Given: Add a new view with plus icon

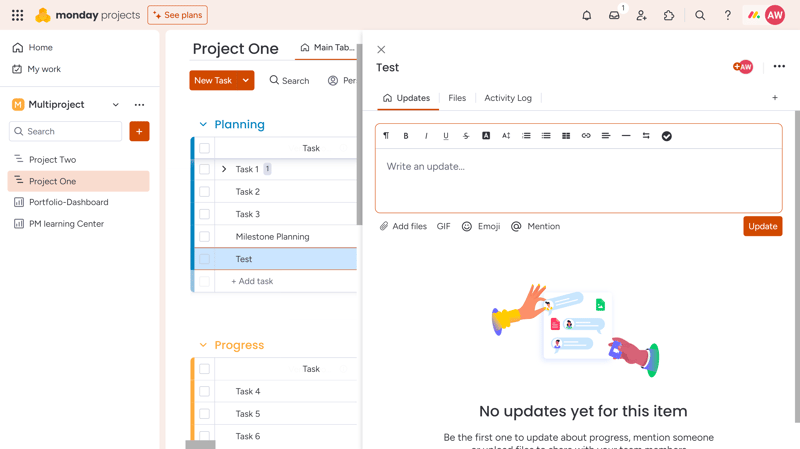Looking at the screenshot, I should 774,97.
